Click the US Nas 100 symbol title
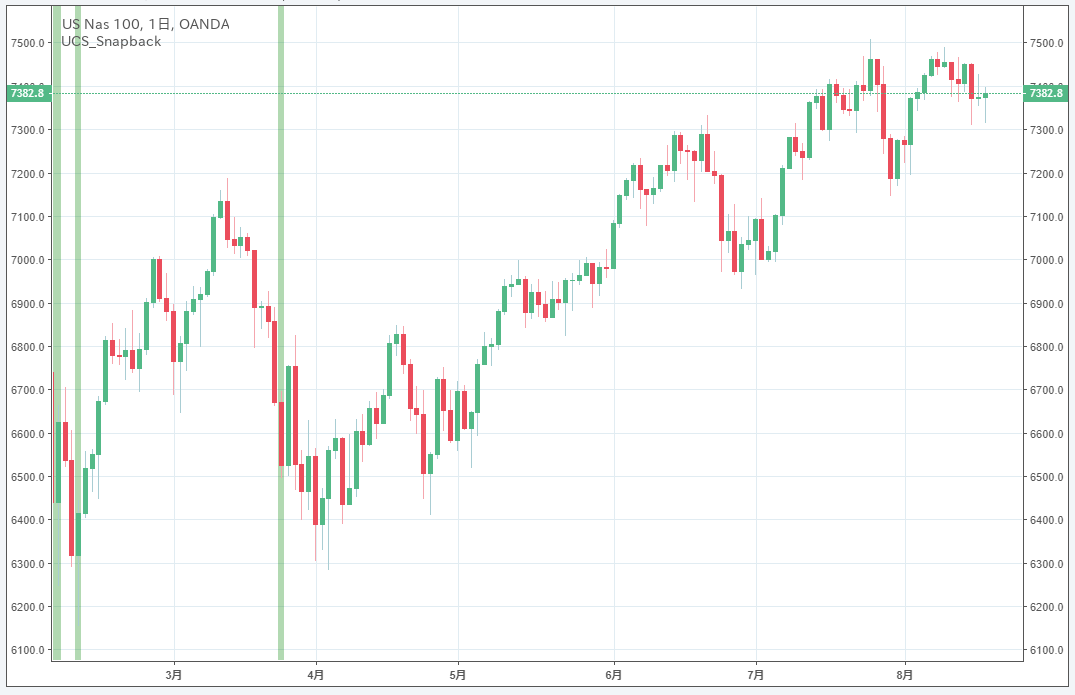The image size is (1075, 695). [x=145, y=24]
